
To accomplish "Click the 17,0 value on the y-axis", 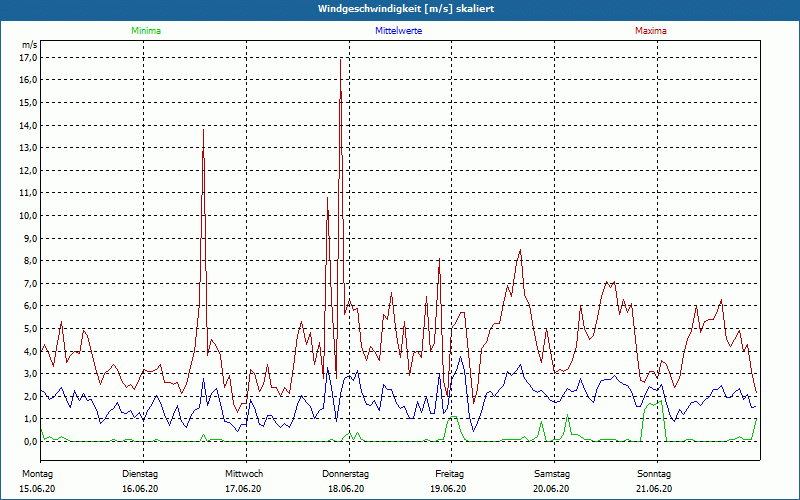I will click(x=29, y=58).
